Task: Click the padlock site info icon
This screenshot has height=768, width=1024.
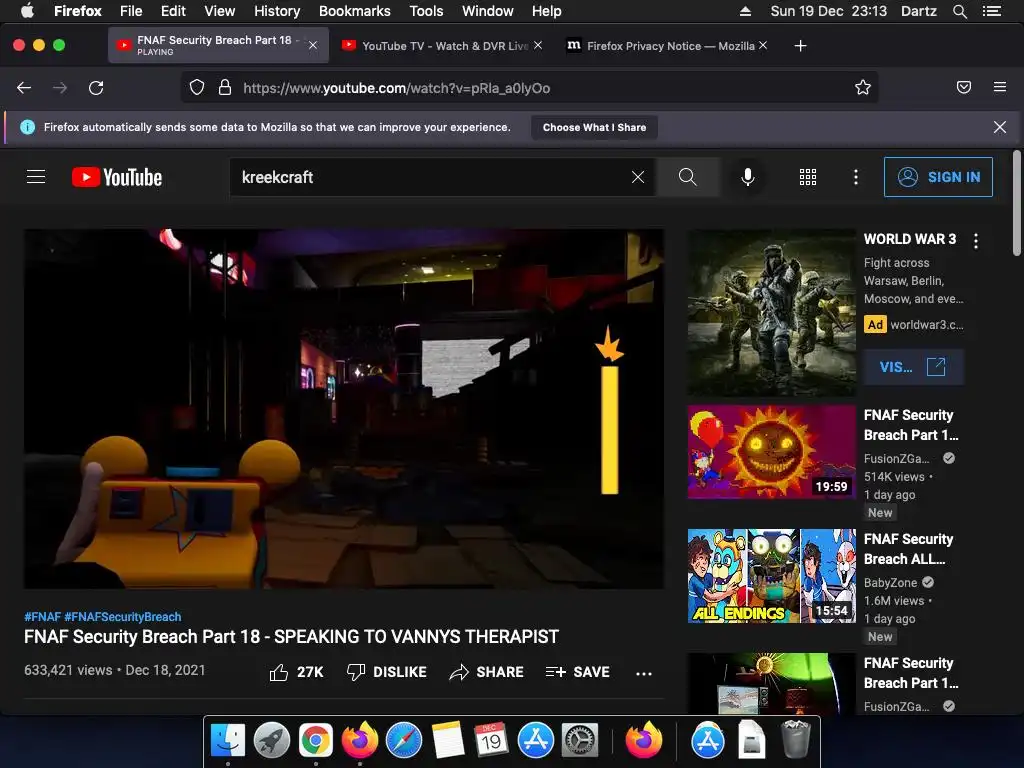Action: point(225,88)
